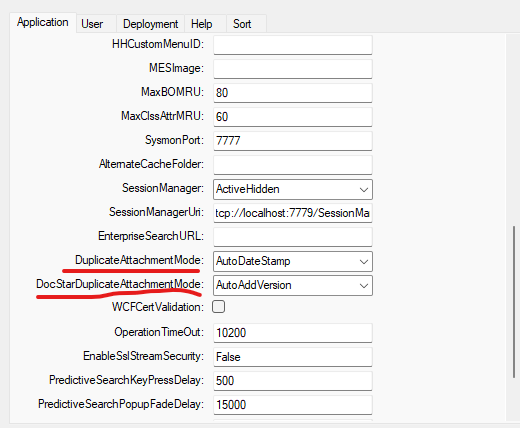Click the SysmonPort field showing 7777
This screenshot has height=428, width=520.
(x=293, y=141)
